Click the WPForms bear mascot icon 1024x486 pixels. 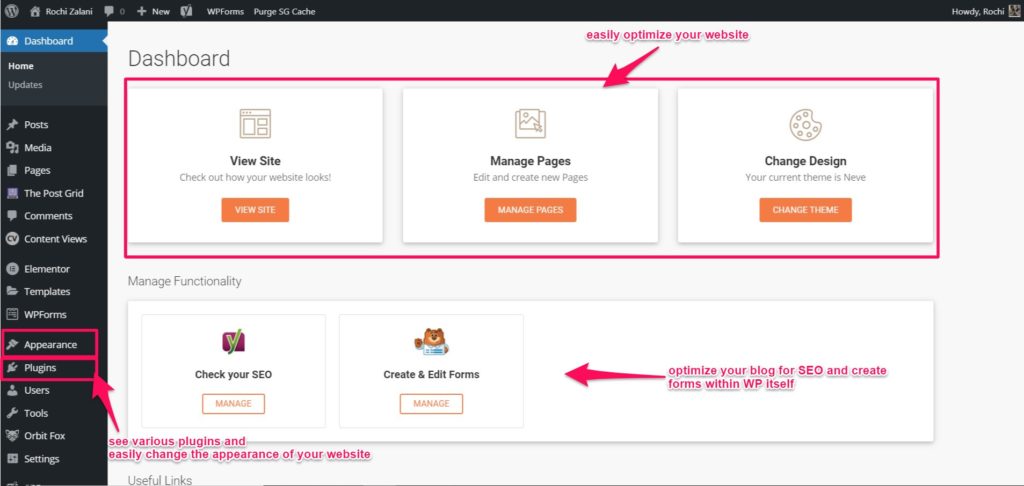coord(431,342)
